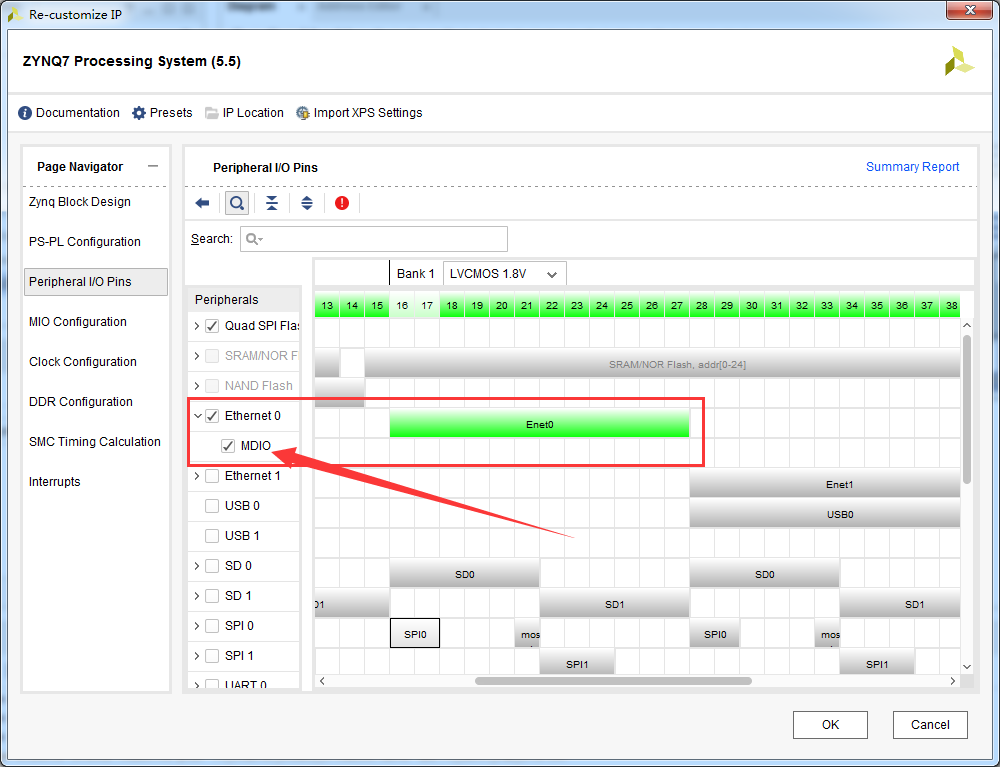Enable the USB 1 checkbox
1000x767 pixels.
(212, 536)
